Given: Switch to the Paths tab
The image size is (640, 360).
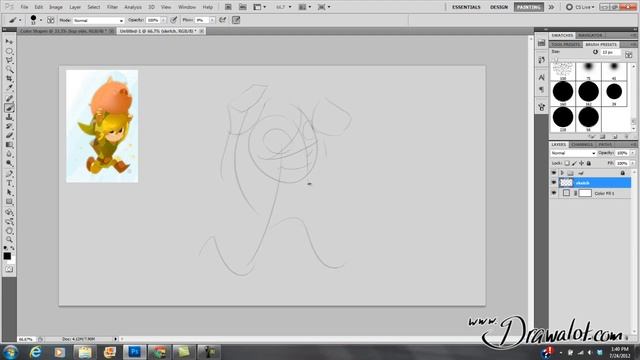Looking at the screenshot, I should click(605, 144).
